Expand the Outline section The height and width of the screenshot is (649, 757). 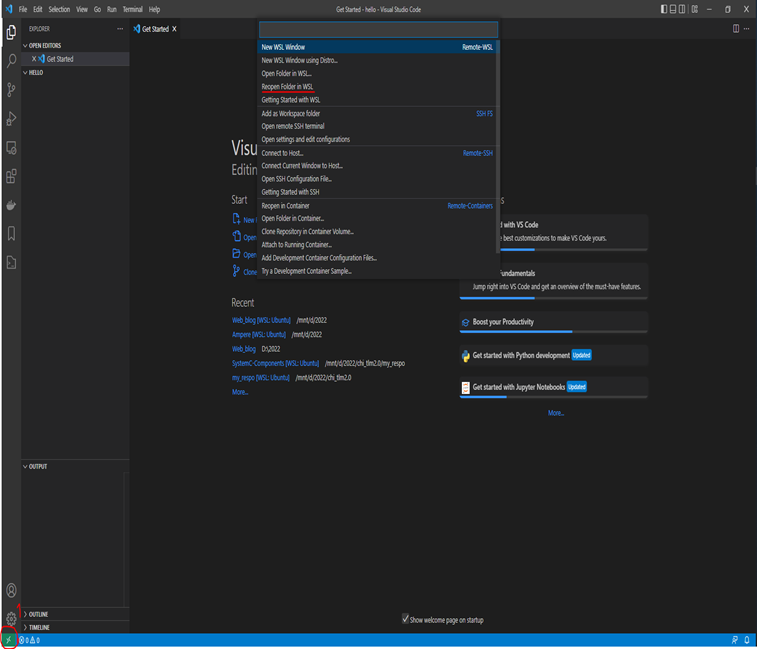coord(37,614)
